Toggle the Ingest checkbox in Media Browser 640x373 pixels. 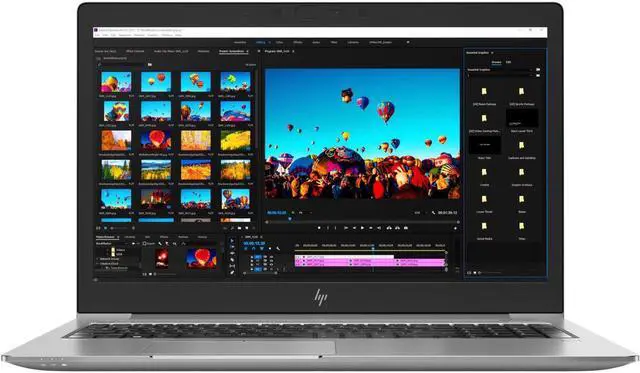click(144, 244)
